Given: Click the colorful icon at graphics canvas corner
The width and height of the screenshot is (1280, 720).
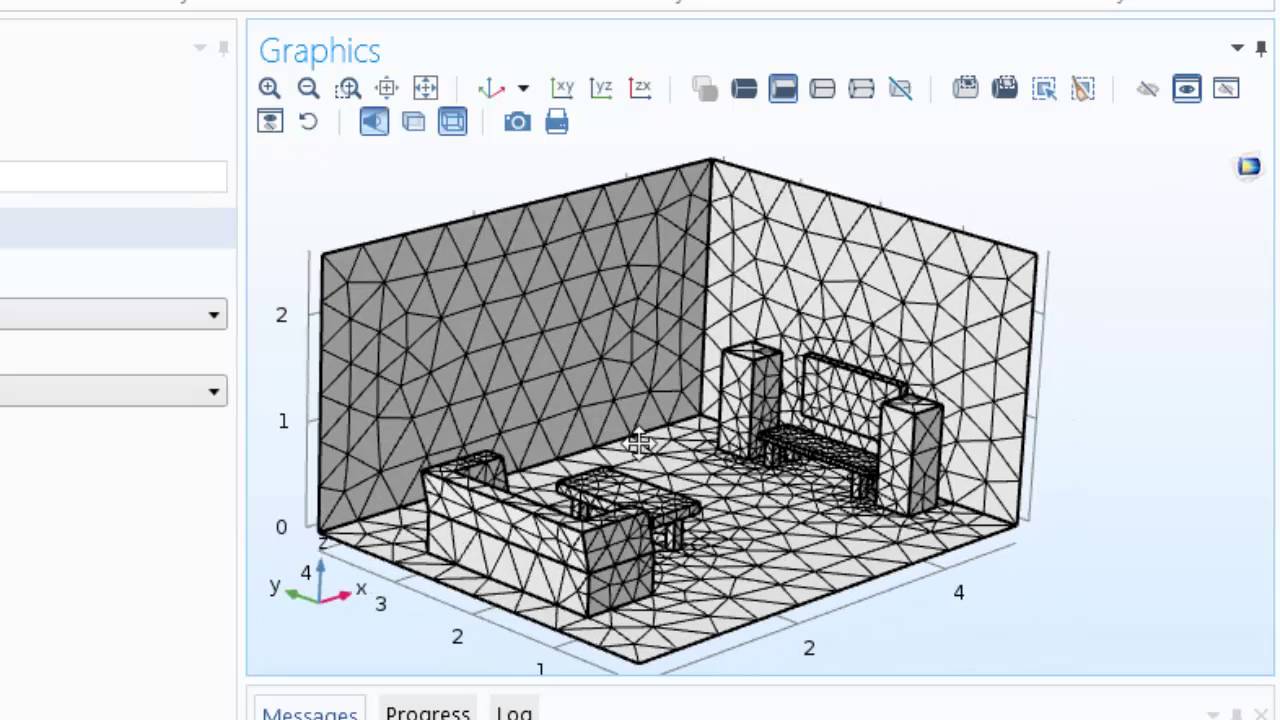Looking at the screenshot, I should (x=1249, y=166).
